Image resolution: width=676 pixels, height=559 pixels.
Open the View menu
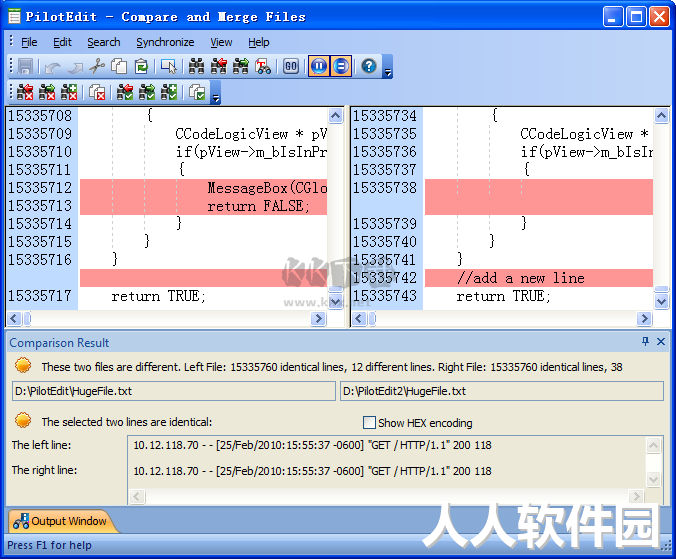pyautogui.click(x=221, y=42)
